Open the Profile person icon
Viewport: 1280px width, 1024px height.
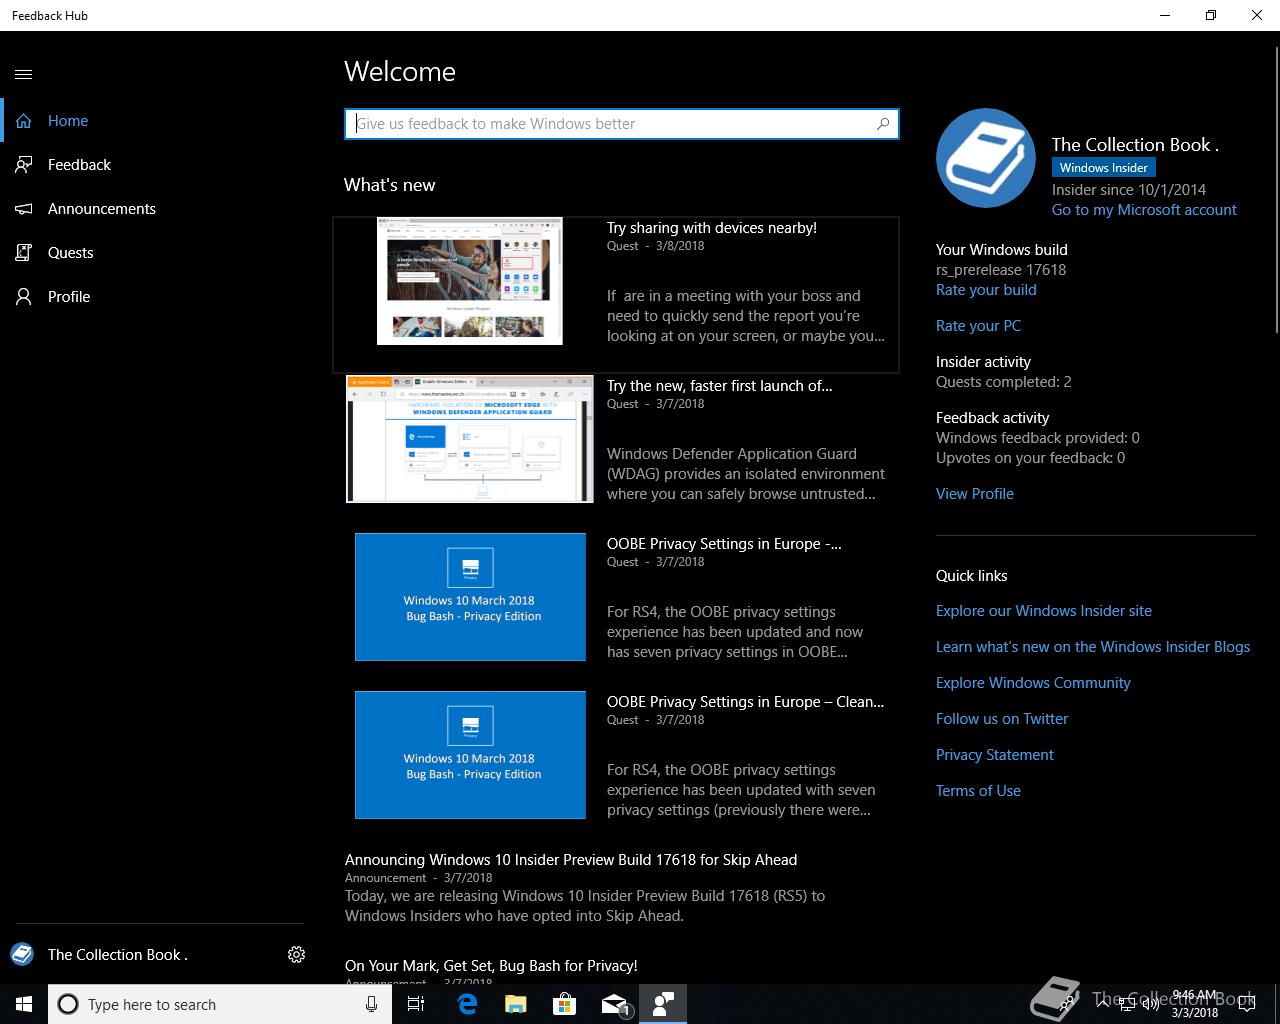[x=24, y=297]
